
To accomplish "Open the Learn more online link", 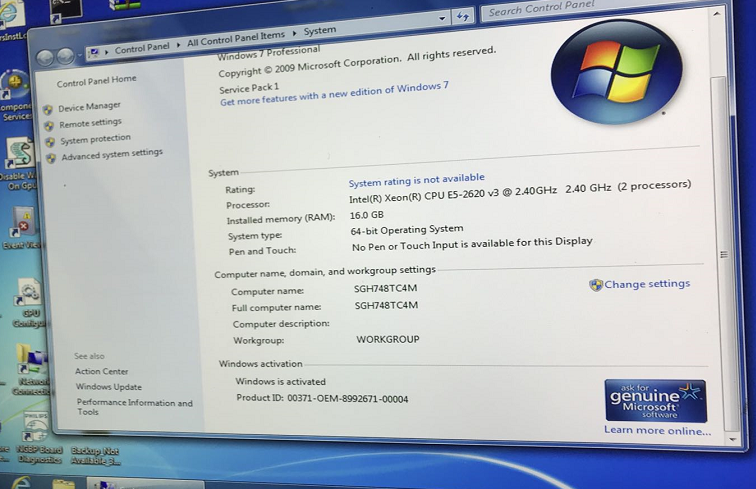I will point(657,431).
